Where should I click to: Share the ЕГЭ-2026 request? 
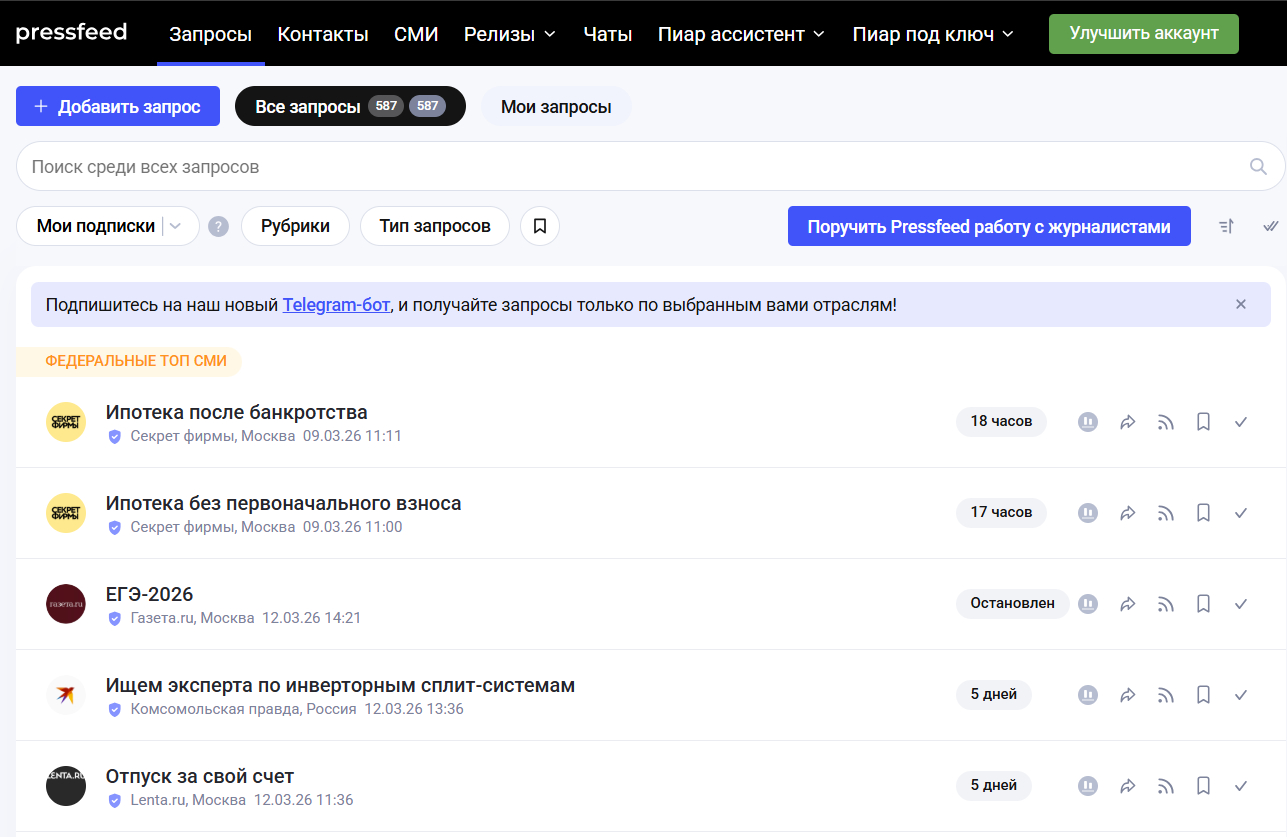coord(1127,604)
